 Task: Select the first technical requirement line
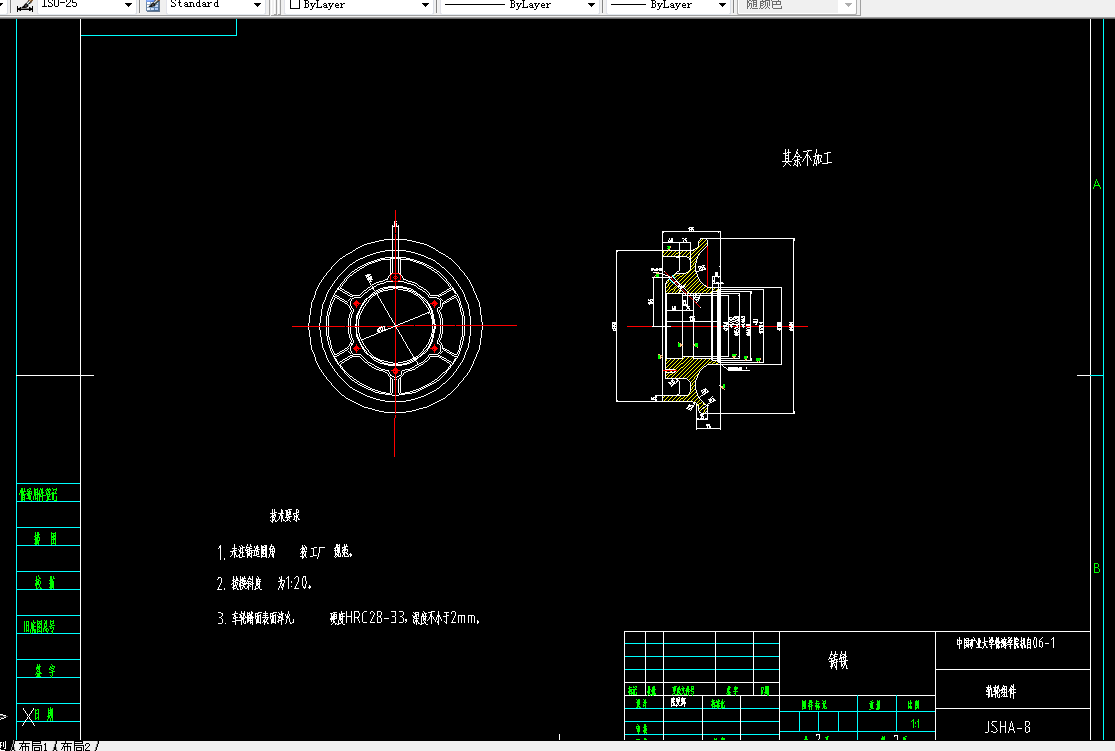coord(284,552)
